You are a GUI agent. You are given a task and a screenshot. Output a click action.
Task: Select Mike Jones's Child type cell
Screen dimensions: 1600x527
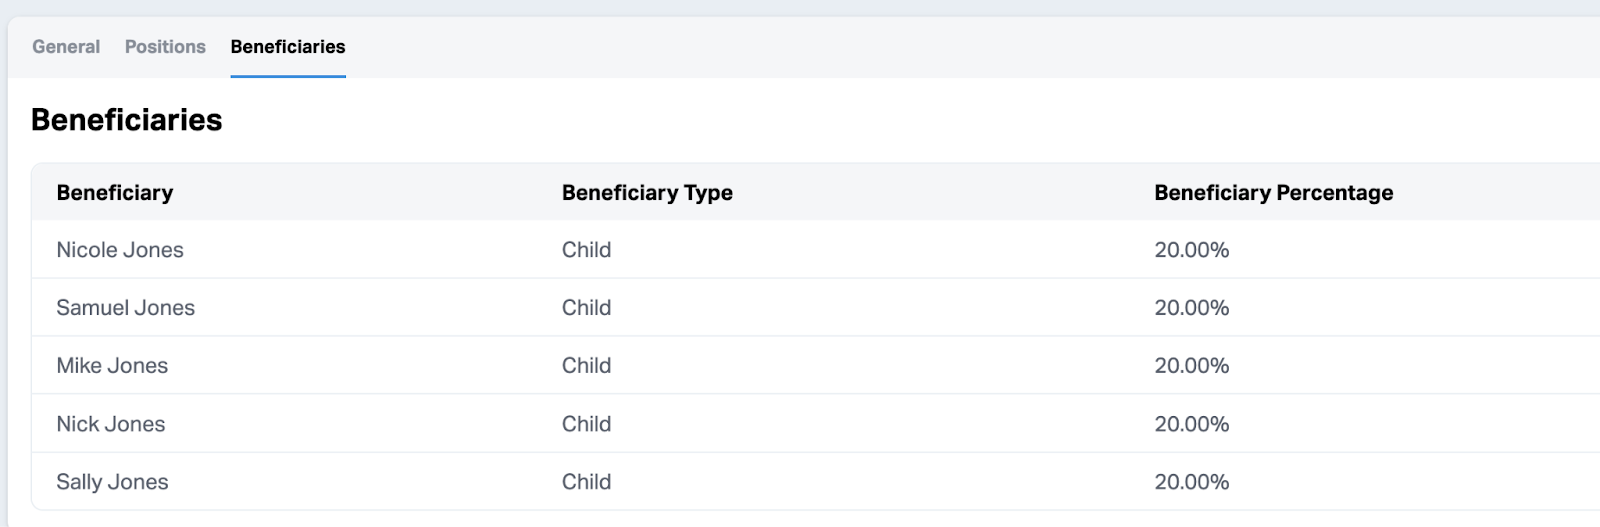pos(586,366)
